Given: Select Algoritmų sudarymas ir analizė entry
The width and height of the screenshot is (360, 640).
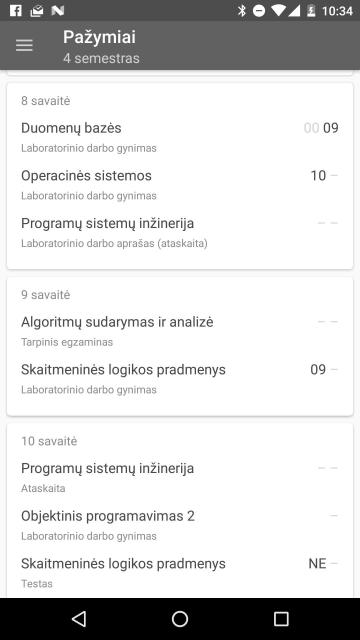Looking at the screenshot, I should tap(180, 331).
